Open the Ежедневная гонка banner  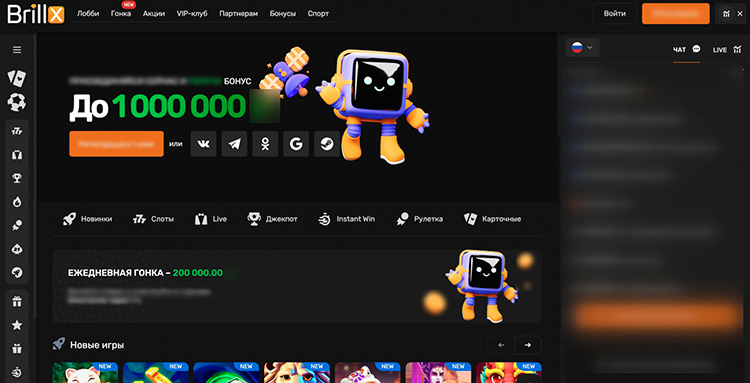(x=297, y=286)
